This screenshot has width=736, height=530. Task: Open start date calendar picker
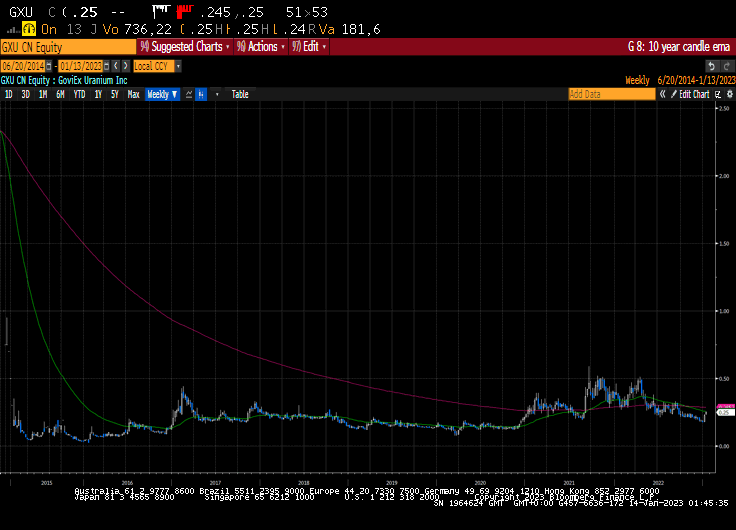(x=48, y=66)
